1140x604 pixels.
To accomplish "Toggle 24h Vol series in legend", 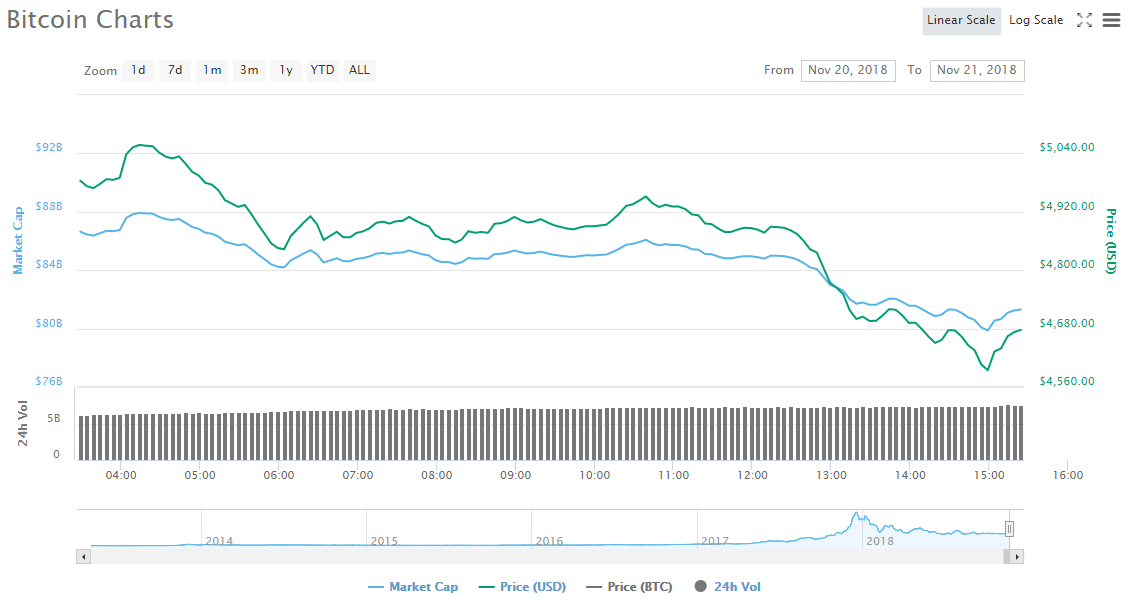I will coord(728,587).
